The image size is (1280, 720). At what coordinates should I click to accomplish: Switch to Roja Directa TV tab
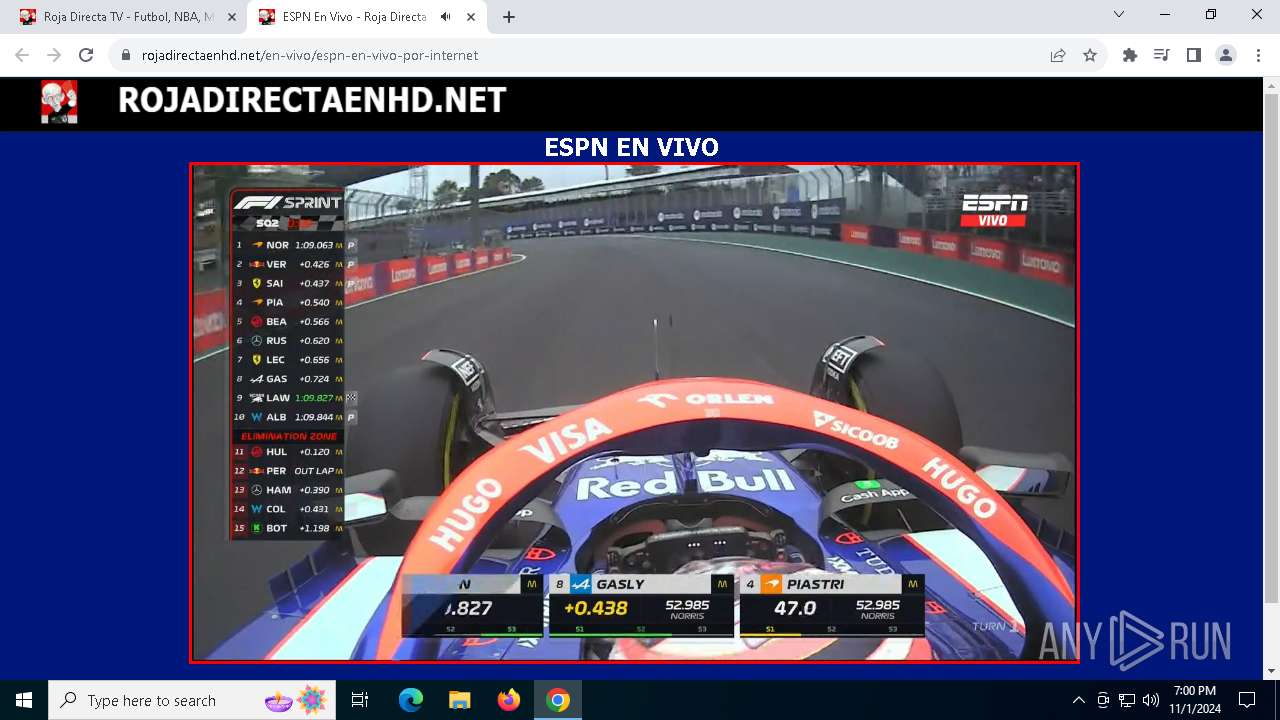click(128, 17)
